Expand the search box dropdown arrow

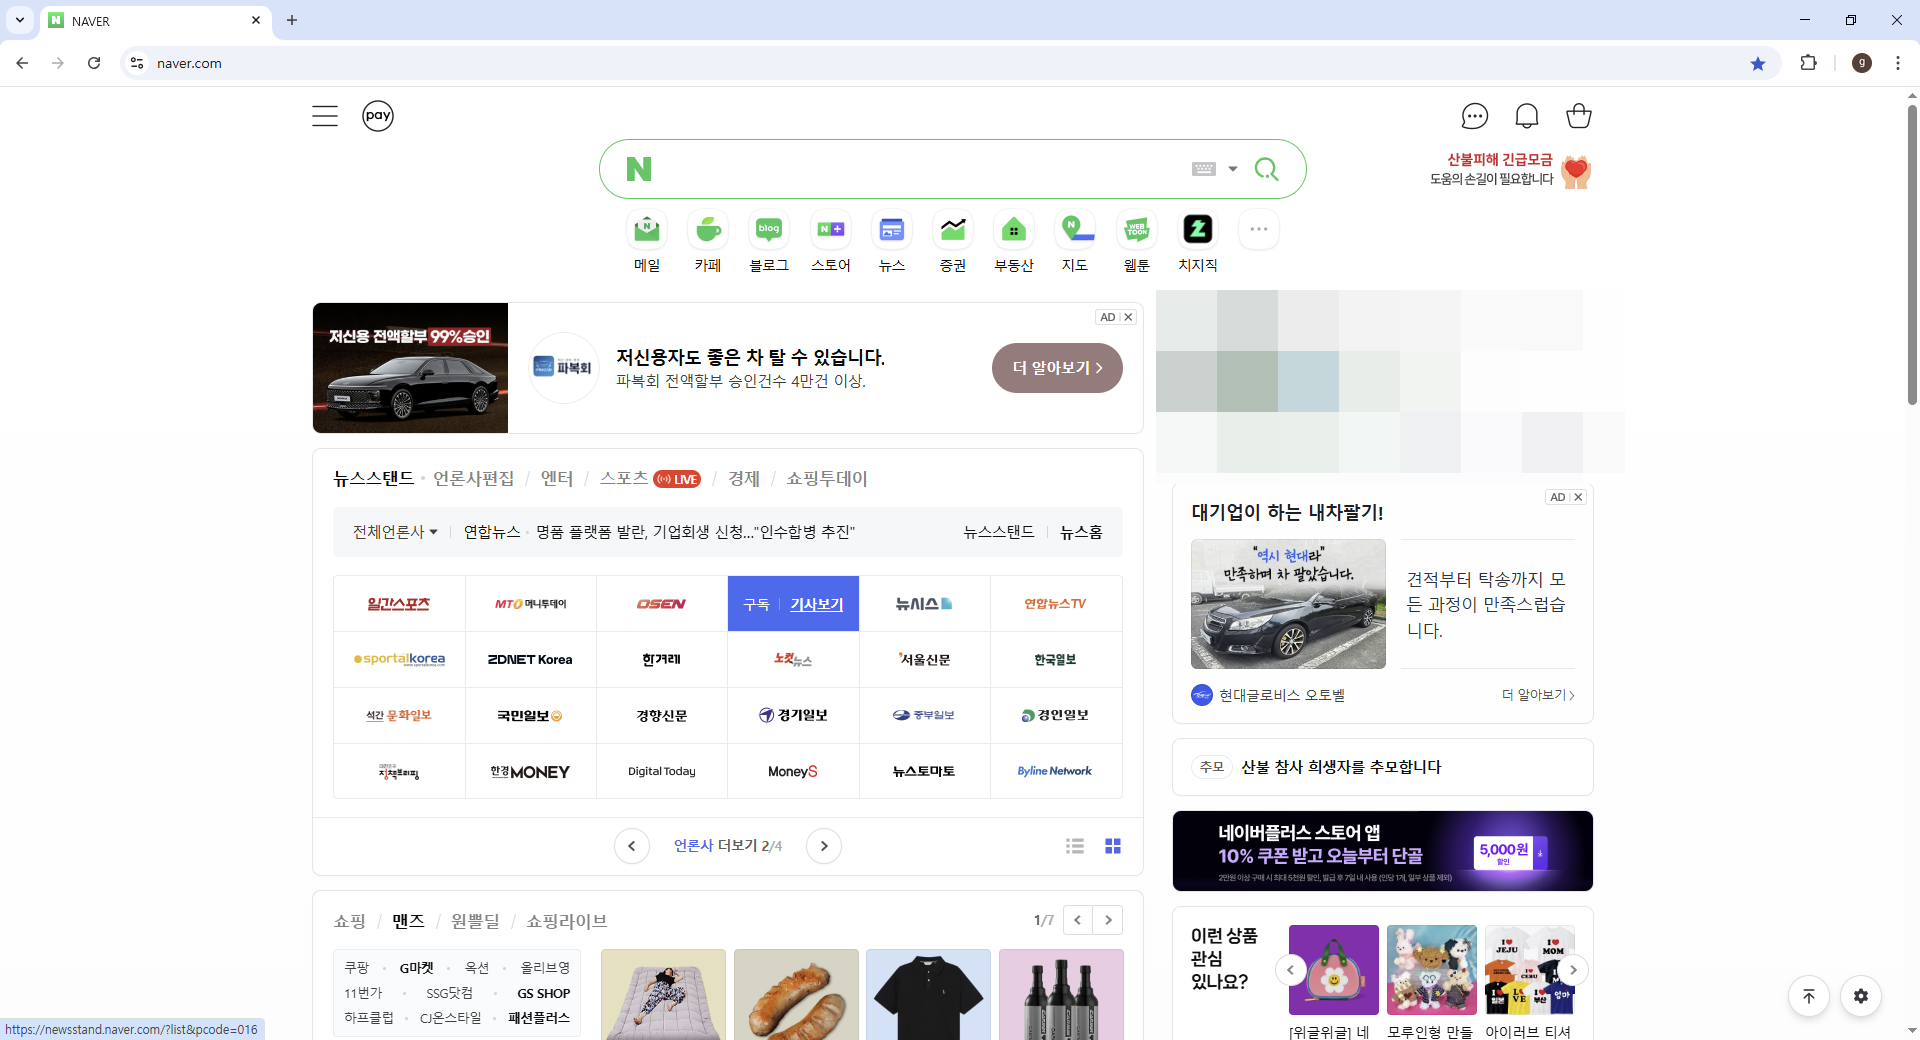pyautogui.click(x=1233, y=169)
